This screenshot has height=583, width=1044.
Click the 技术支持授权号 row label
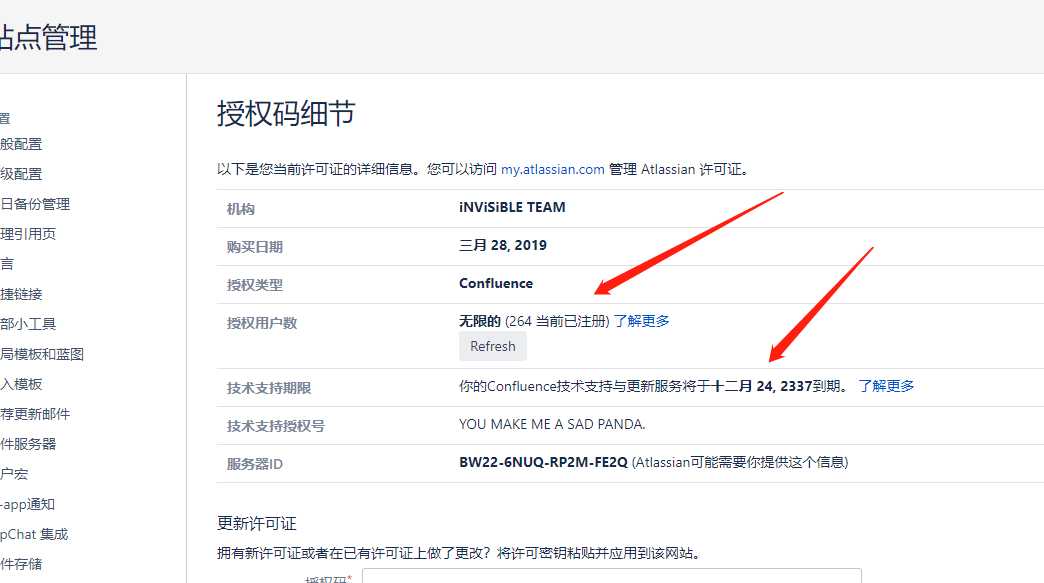276,426
